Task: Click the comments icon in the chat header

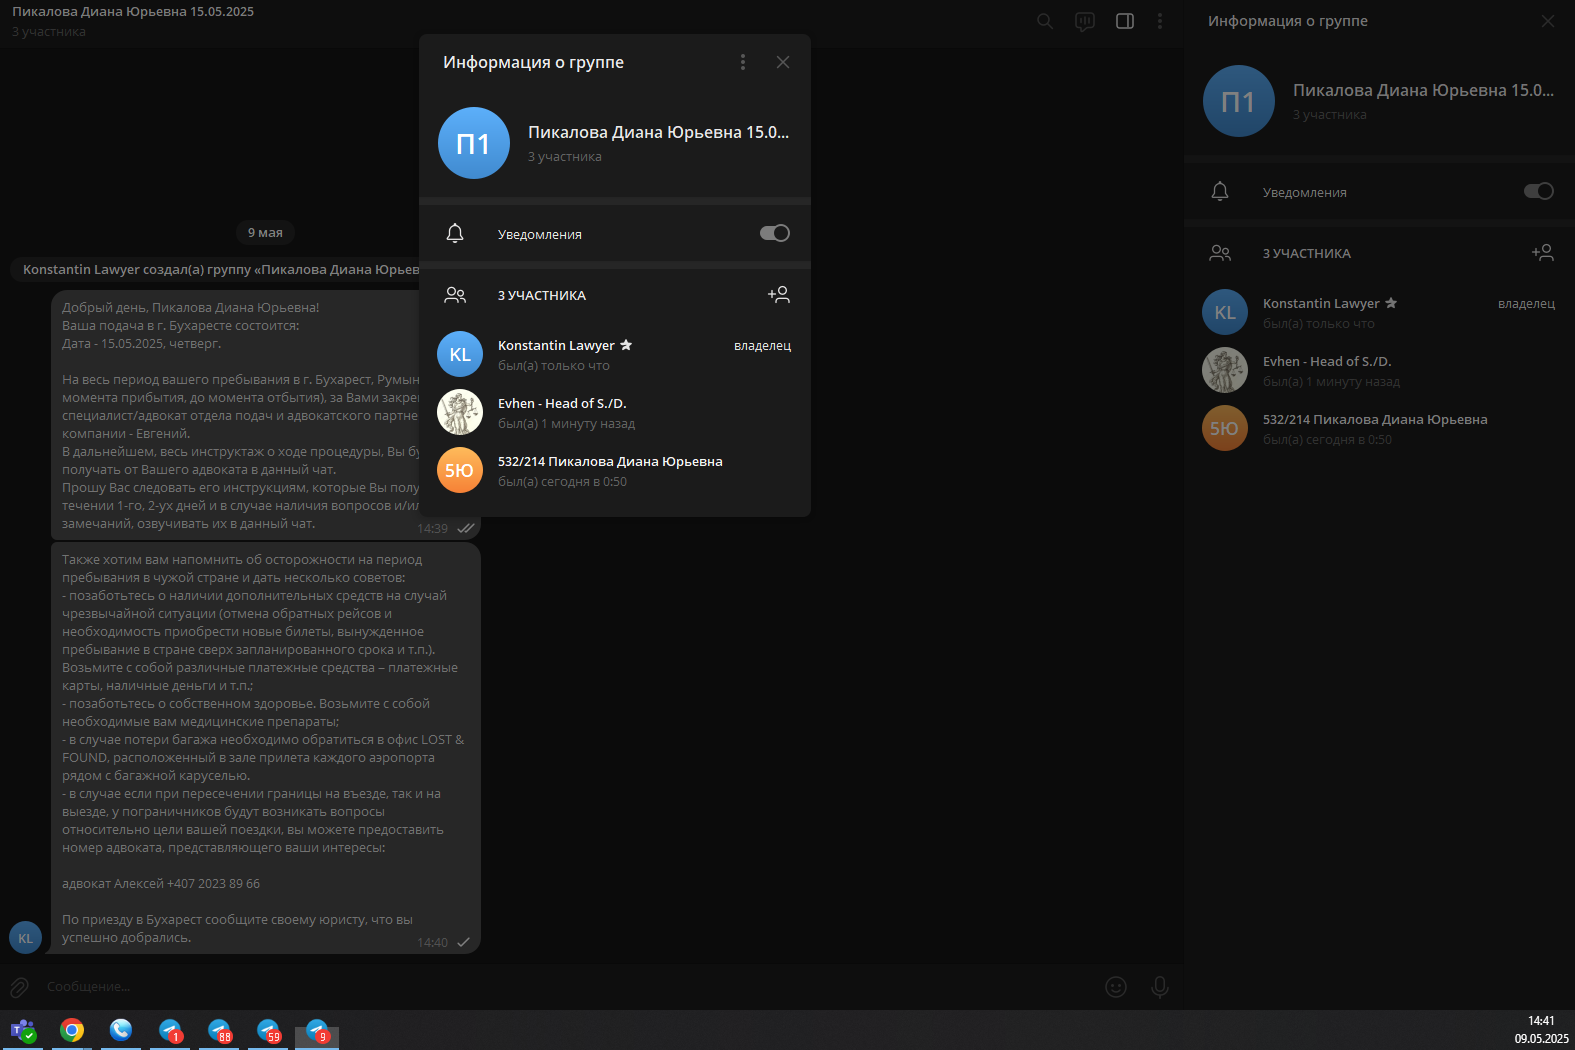Action: pyautogui.click(x=1085, y=21)
